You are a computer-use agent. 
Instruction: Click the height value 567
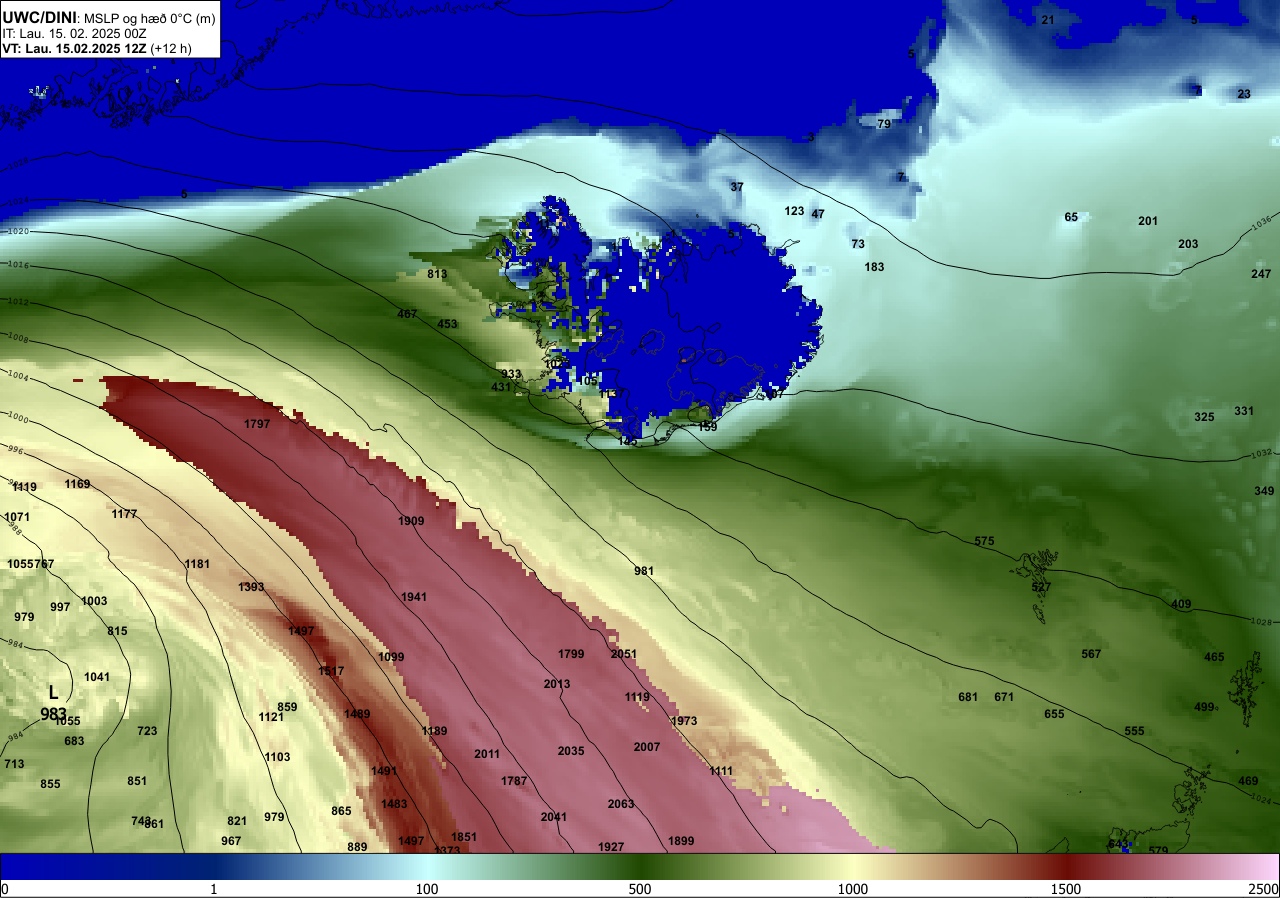pyautogui.click(x=1091, y=654)
